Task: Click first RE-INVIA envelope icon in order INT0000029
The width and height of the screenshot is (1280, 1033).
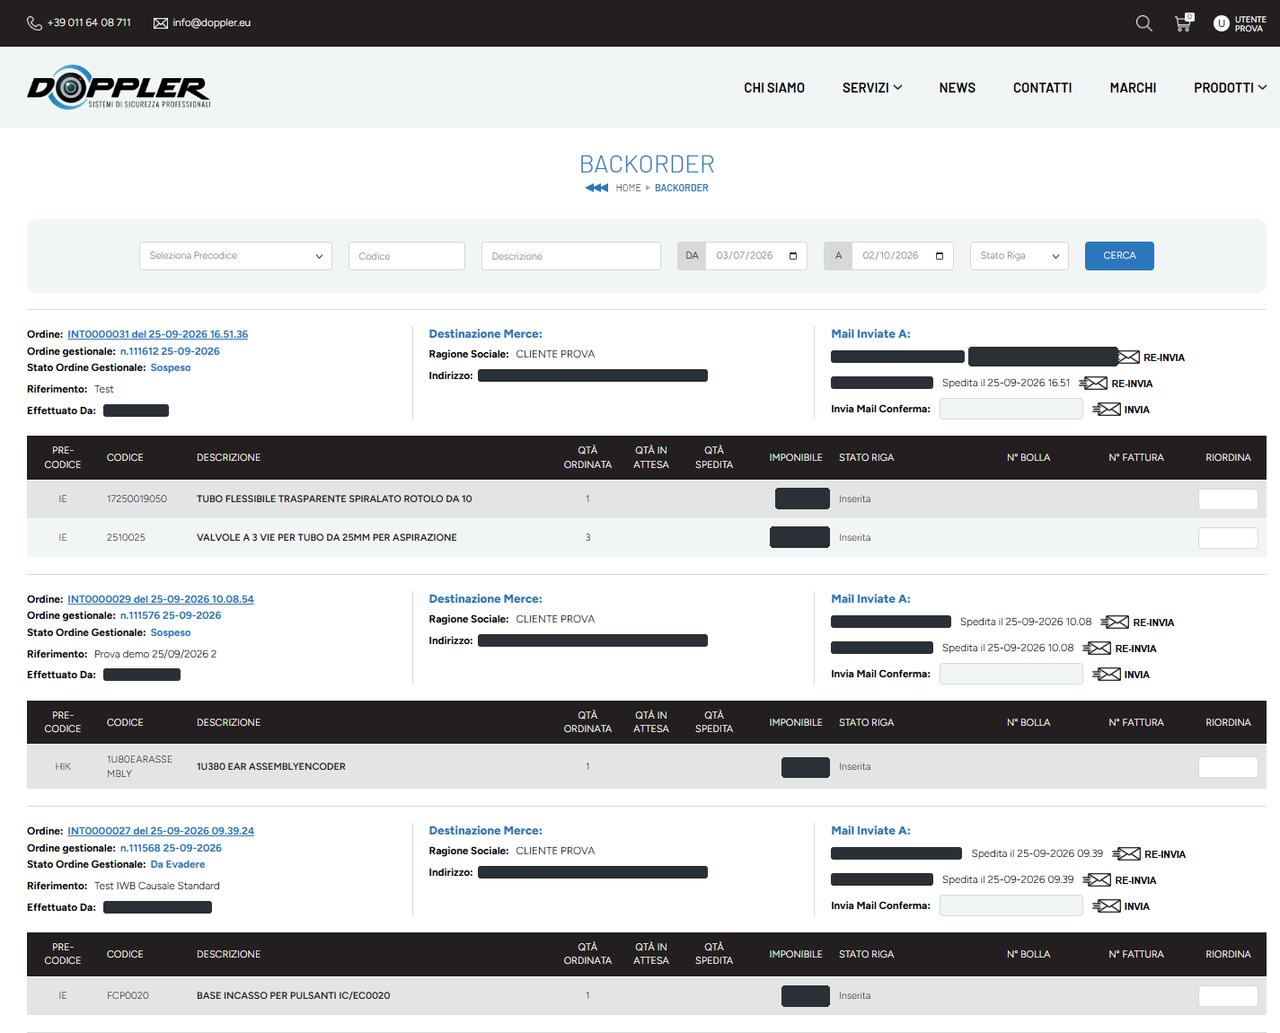Action: coord(1115,622)
